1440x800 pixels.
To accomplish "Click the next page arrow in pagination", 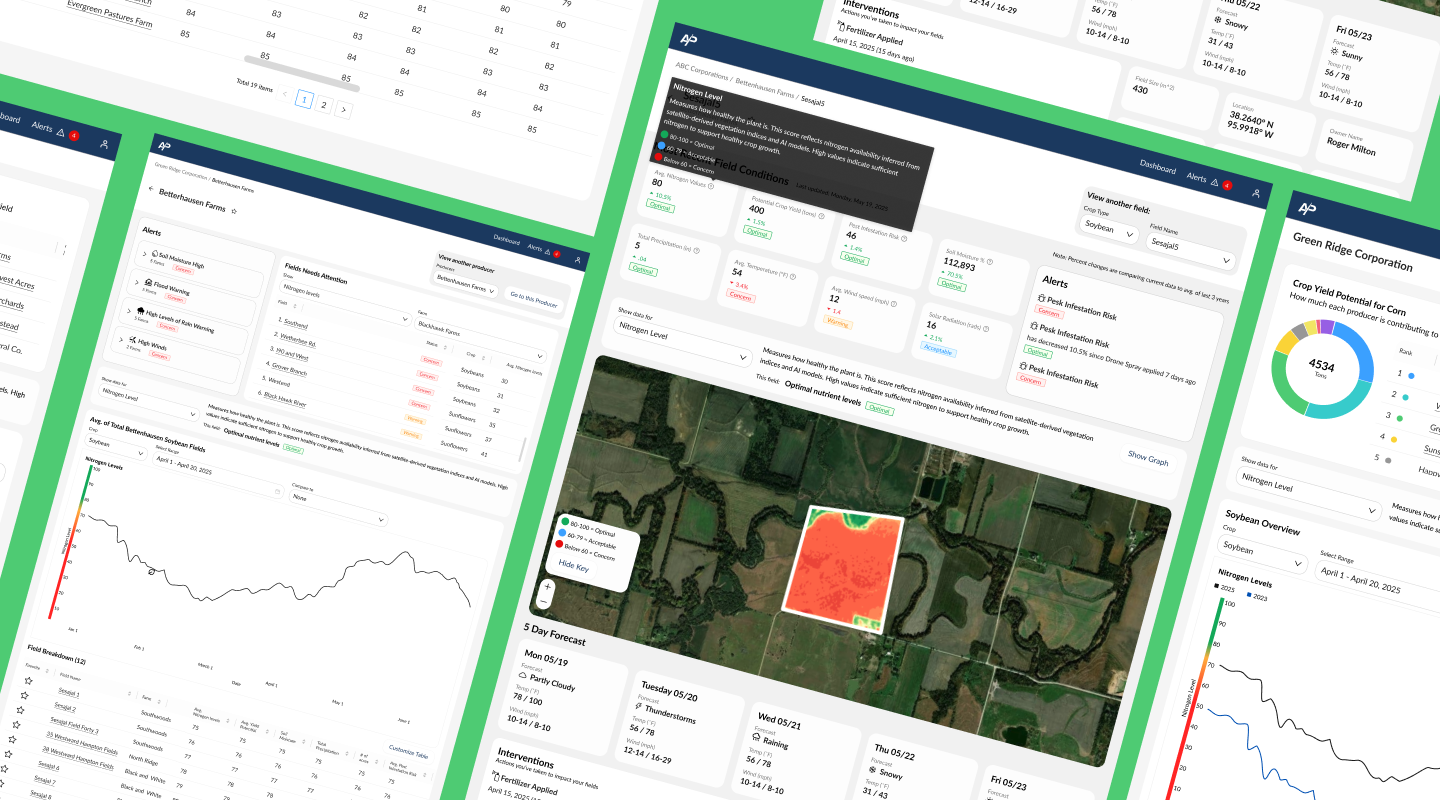I will (x=344, y=108).
